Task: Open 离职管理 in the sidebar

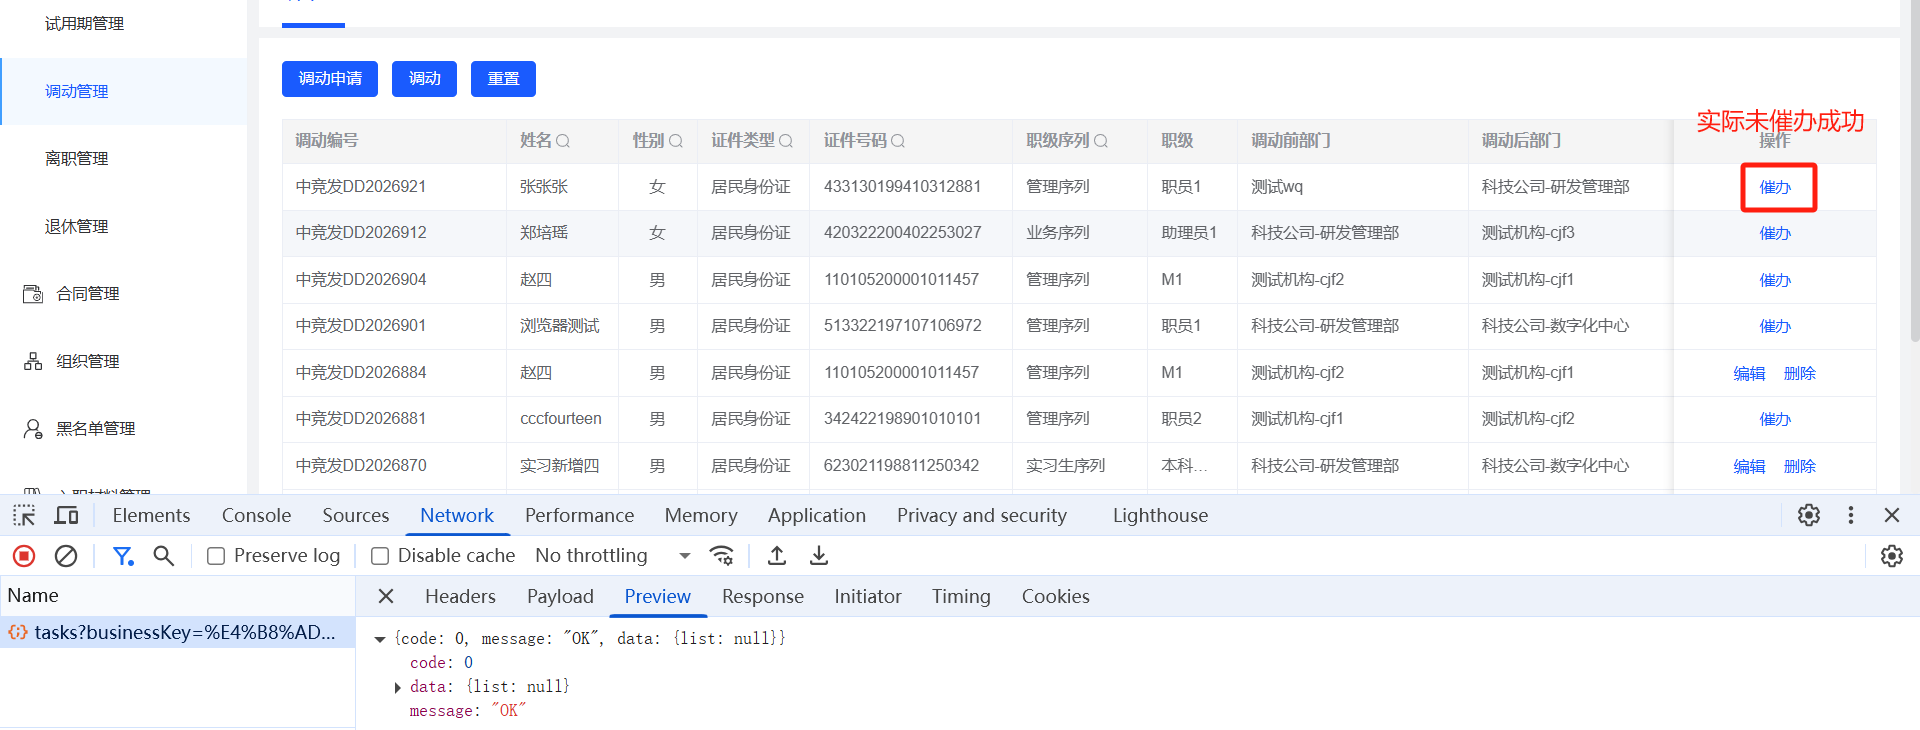Action: (76, 158)
